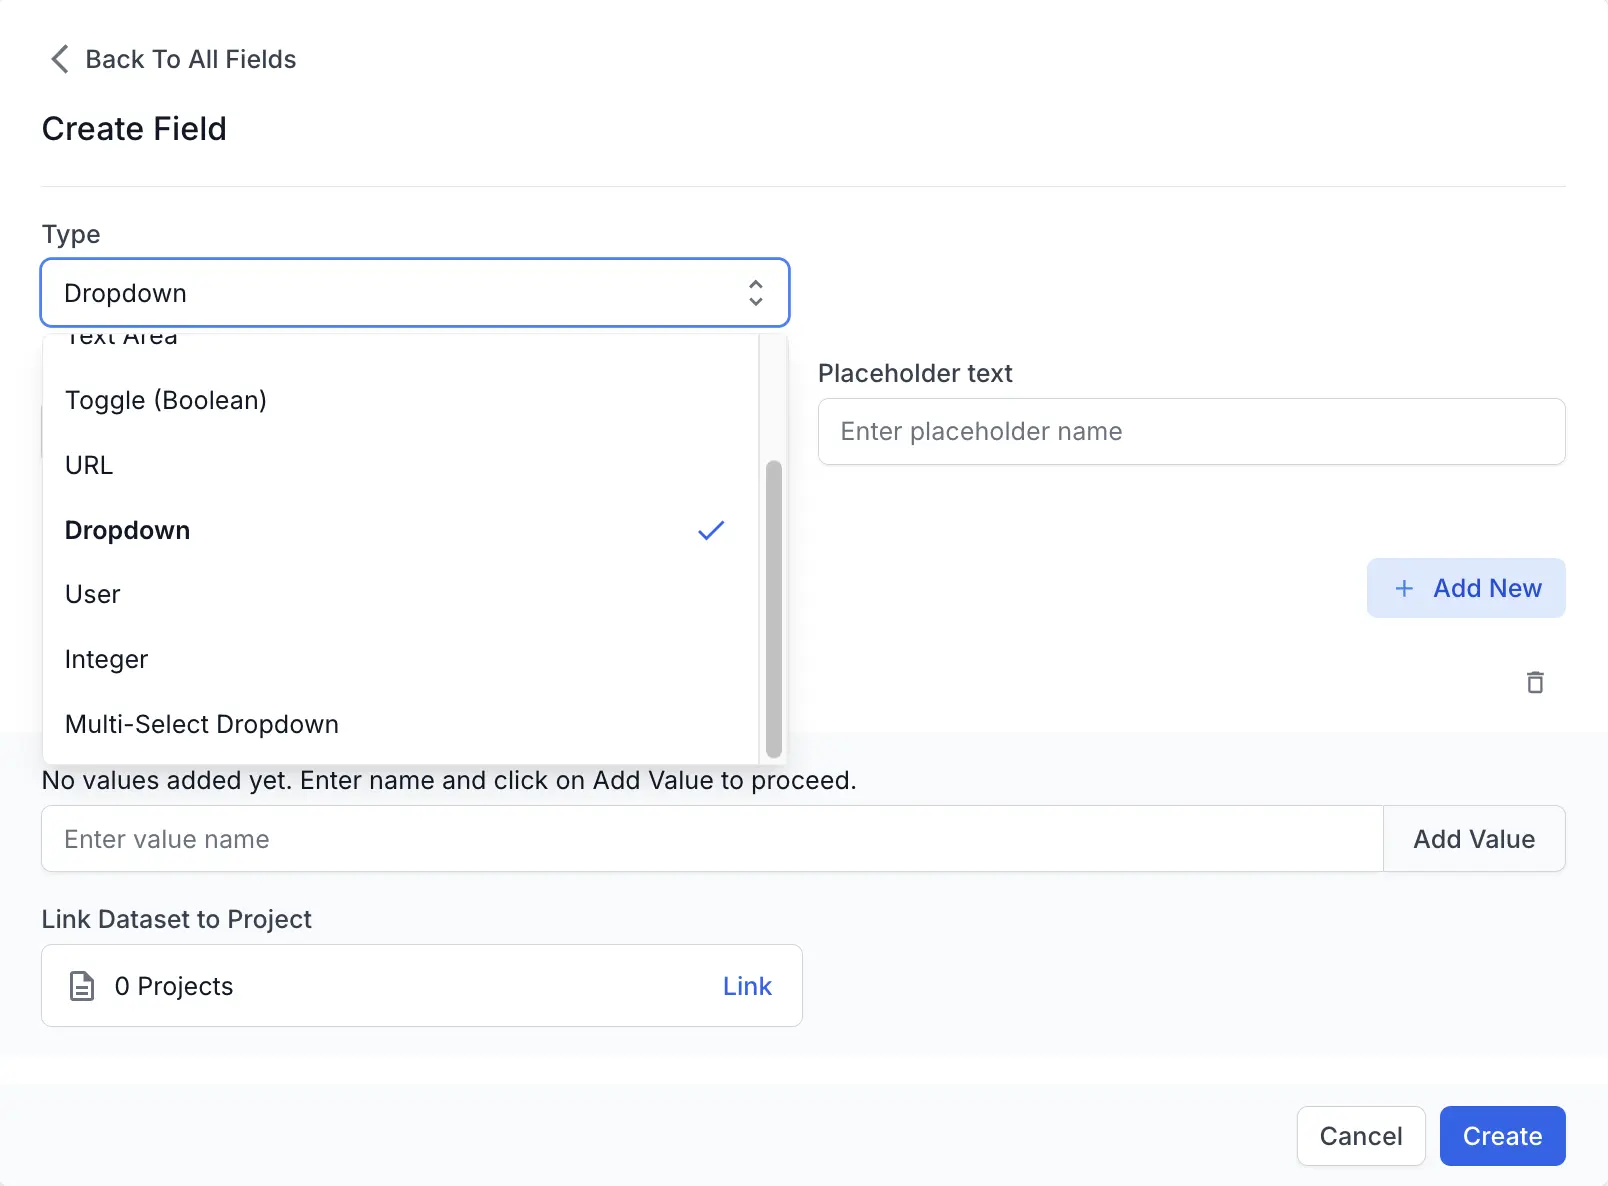Viewport: 1608px width, 1186px height.
Task: Choose URL field type option
Action: click(89, 465)
